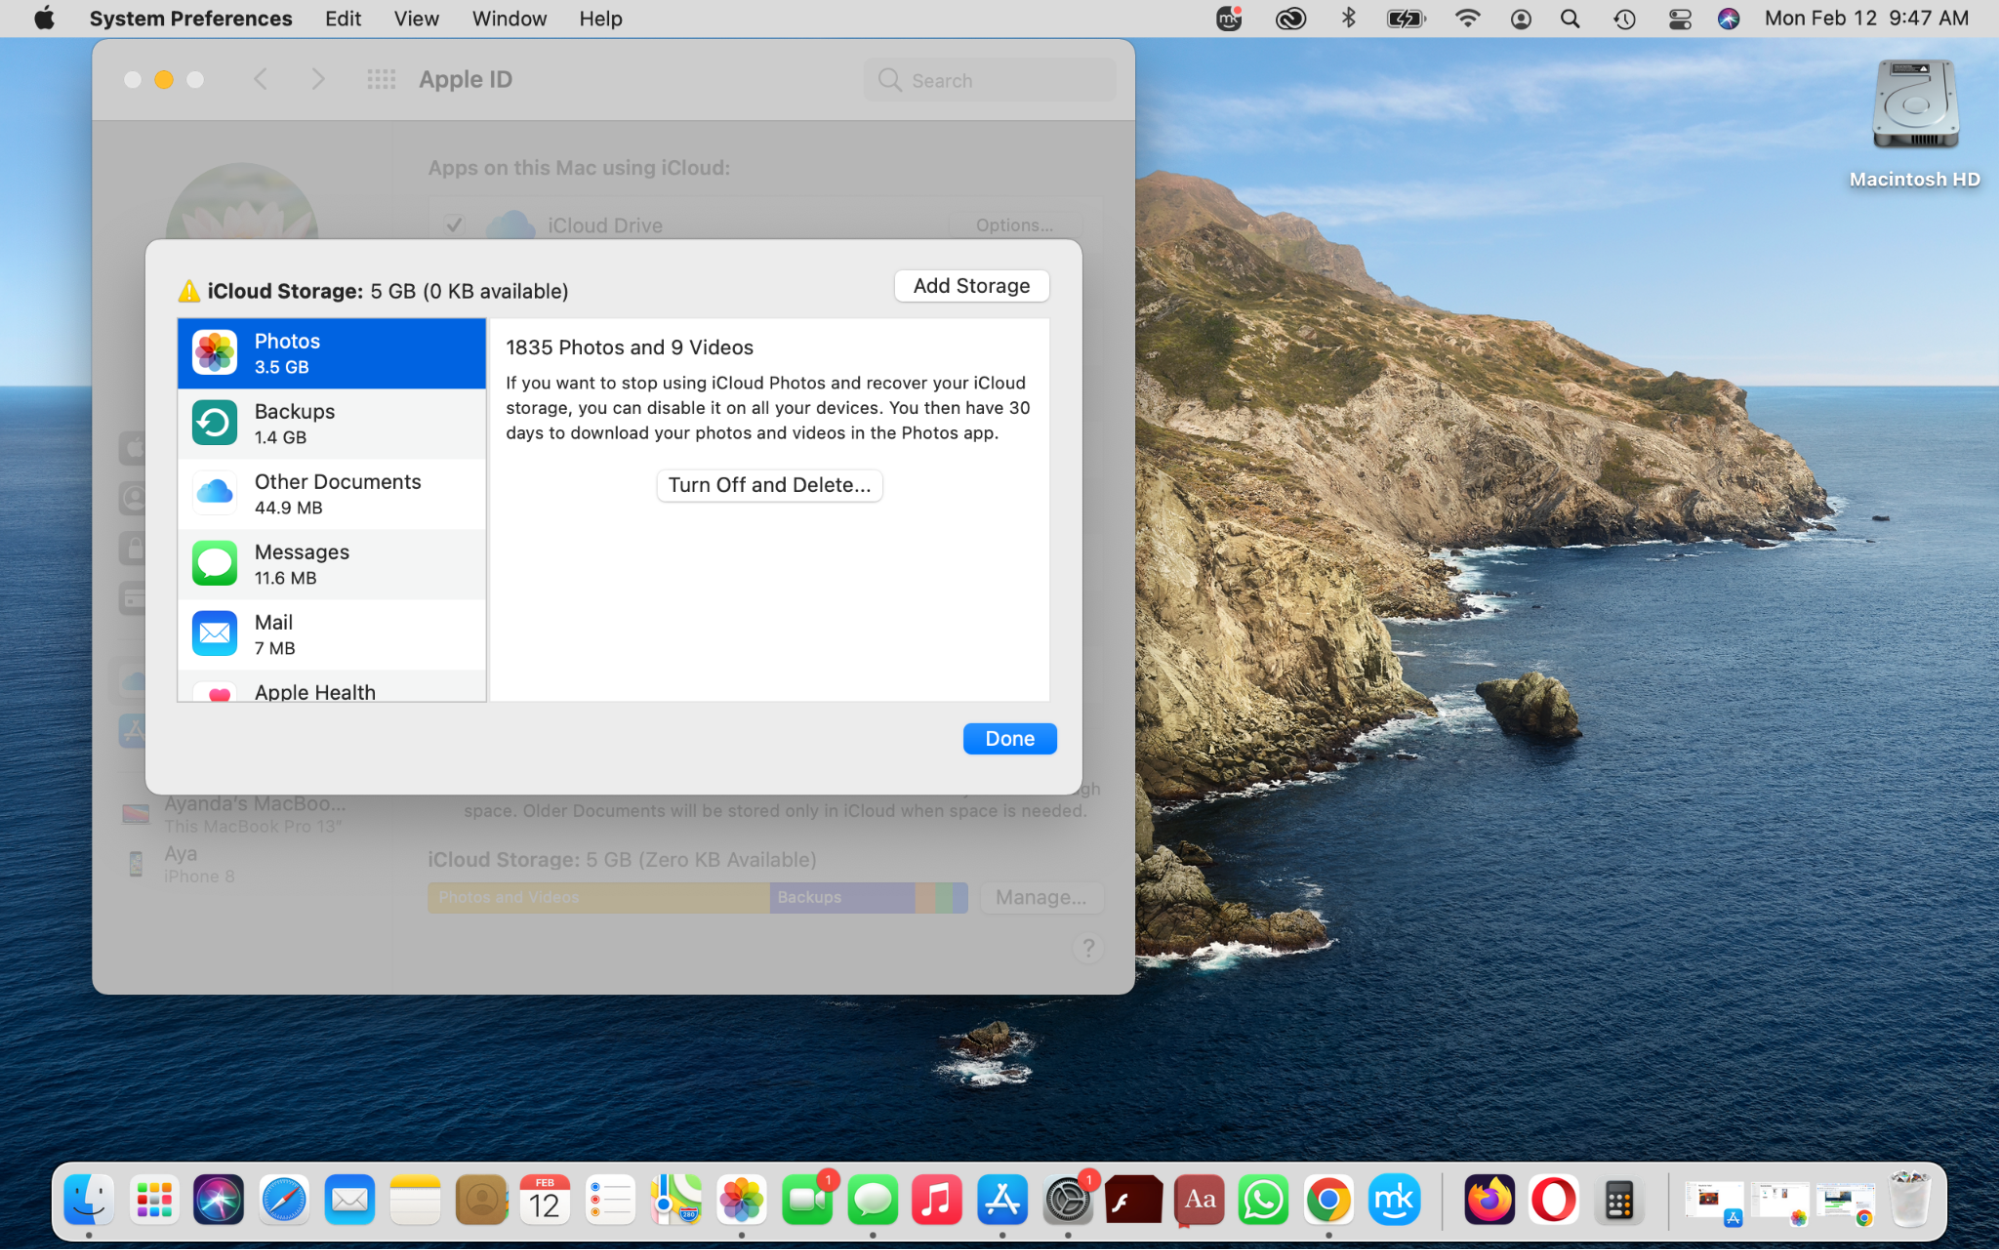Open the View menu

(x=416, y=18)
